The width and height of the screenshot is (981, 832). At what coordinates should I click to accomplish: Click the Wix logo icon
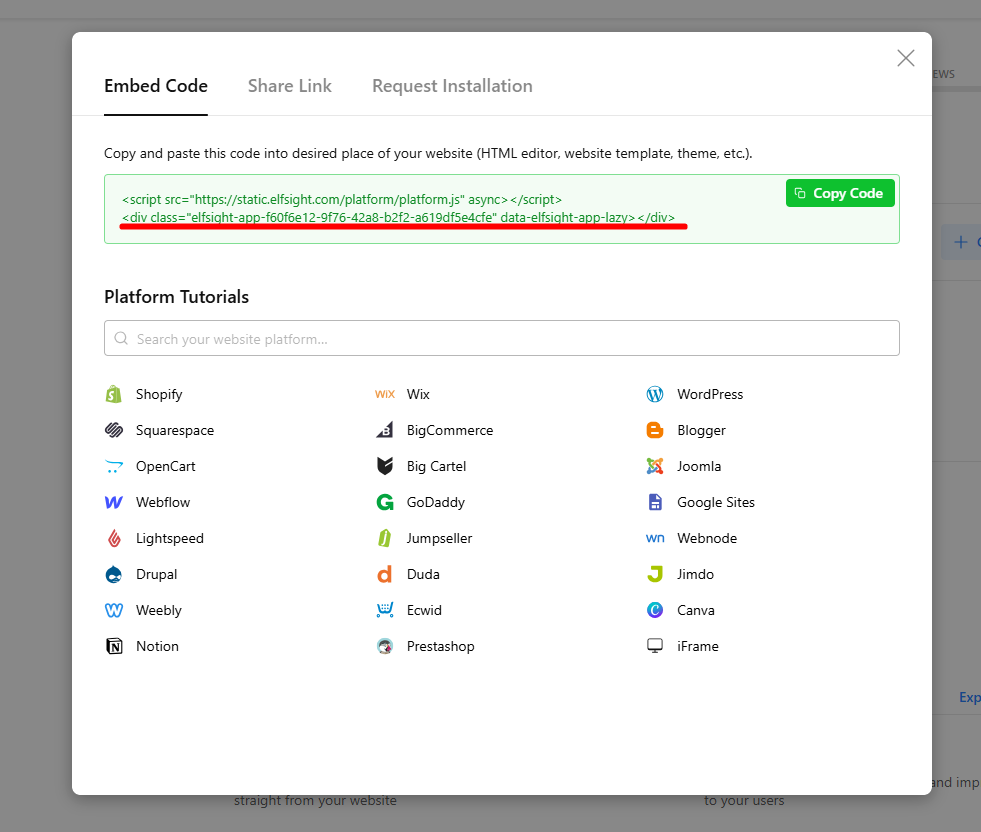coord(385,394)
